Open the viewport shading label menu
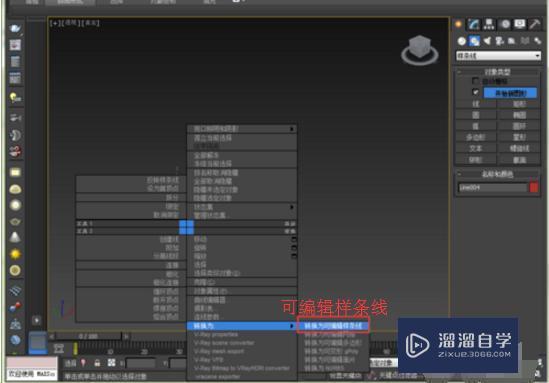The image size is (549, 383). pos(91,23)
